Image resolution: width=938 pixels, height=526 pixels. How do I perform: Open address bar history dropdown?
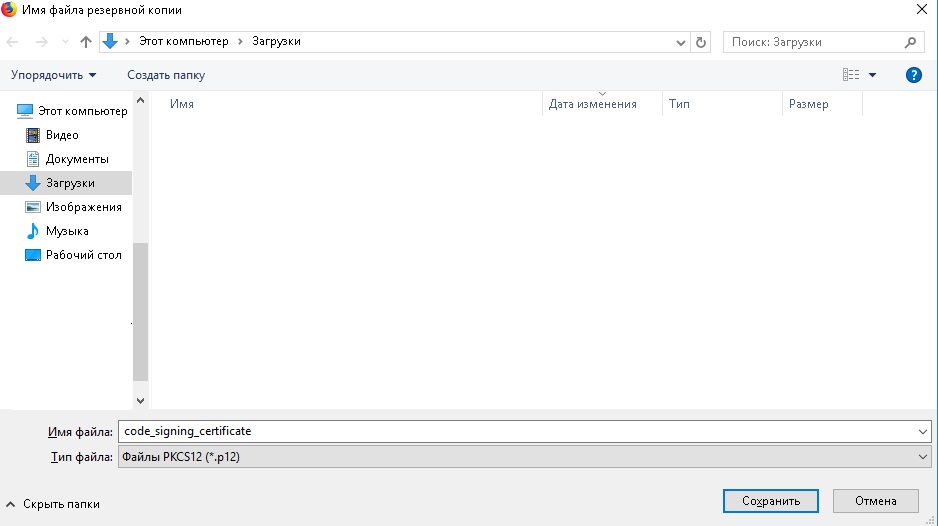tap(680, 42)
